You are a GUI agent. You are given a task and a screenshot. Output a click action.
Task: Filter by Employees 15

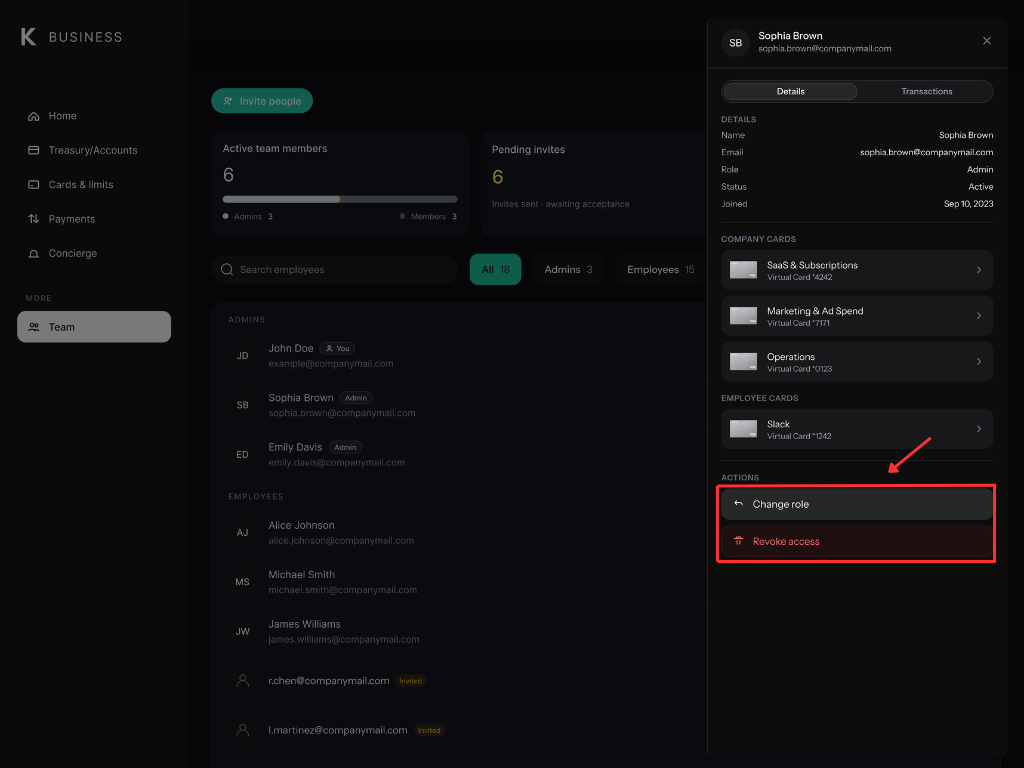(660, 270)
